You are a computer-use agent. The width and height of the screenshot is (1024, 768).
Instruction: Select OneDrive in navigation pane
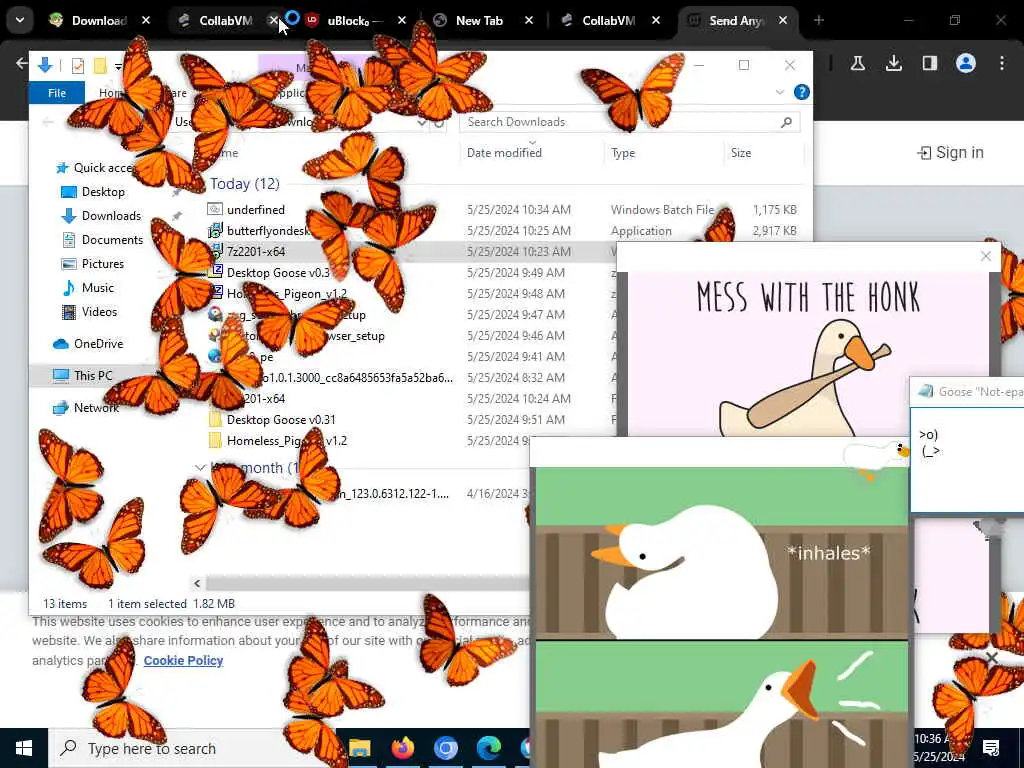click(98, 344)
